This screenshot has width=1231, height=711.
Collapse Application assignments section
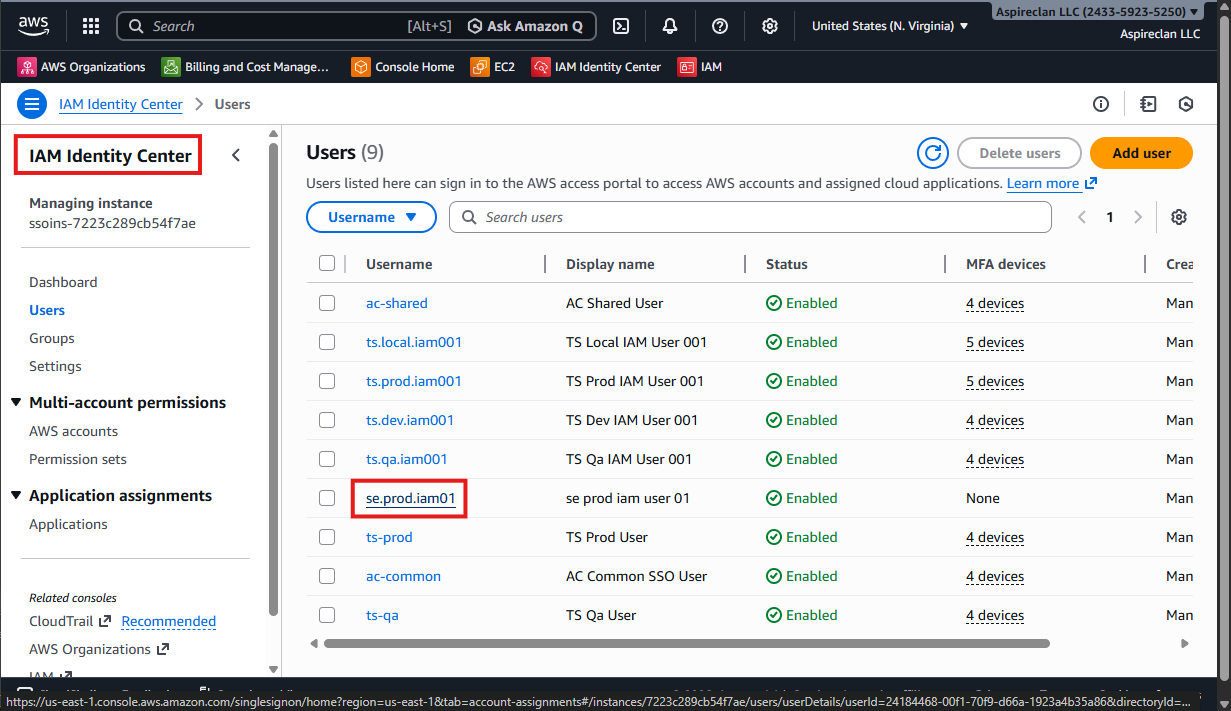15,495
